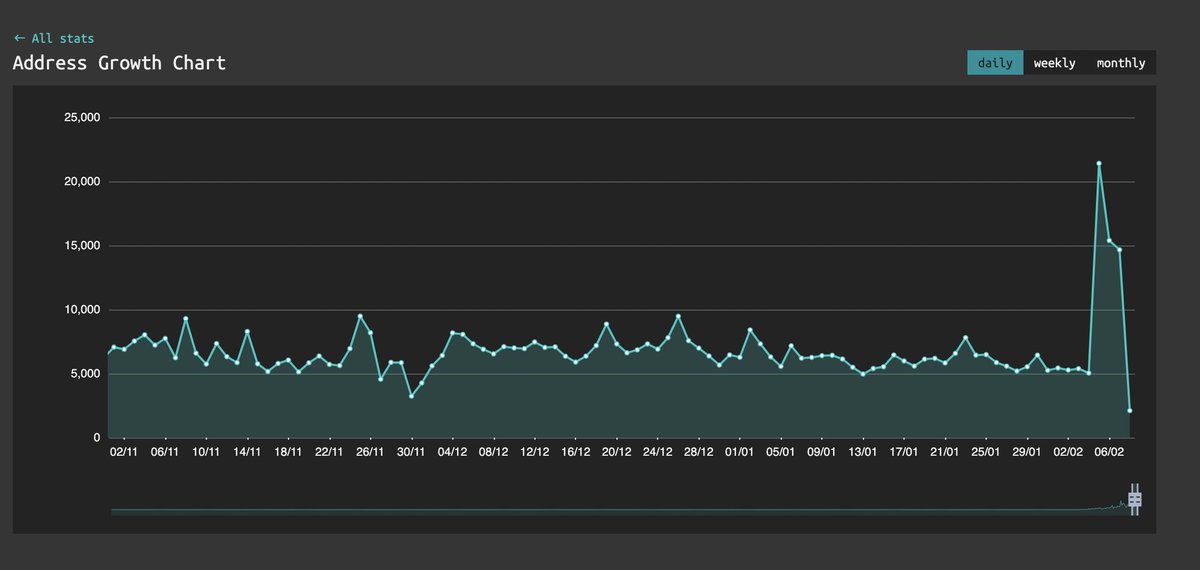
Task: Click the 13/01 date label
Action: click(x=863, y=452)
